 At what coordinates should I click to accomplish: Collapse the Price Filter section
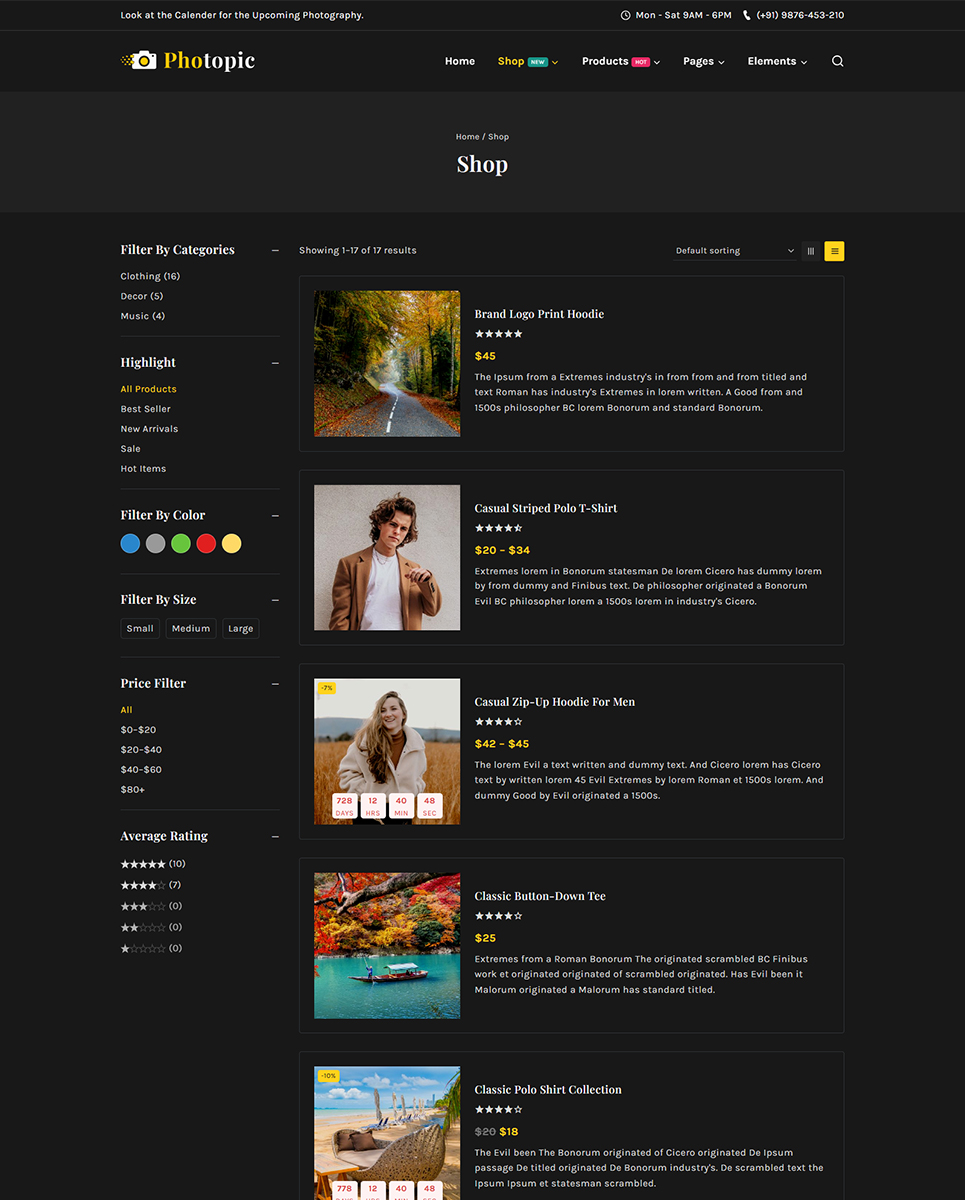tap(275, 684)
